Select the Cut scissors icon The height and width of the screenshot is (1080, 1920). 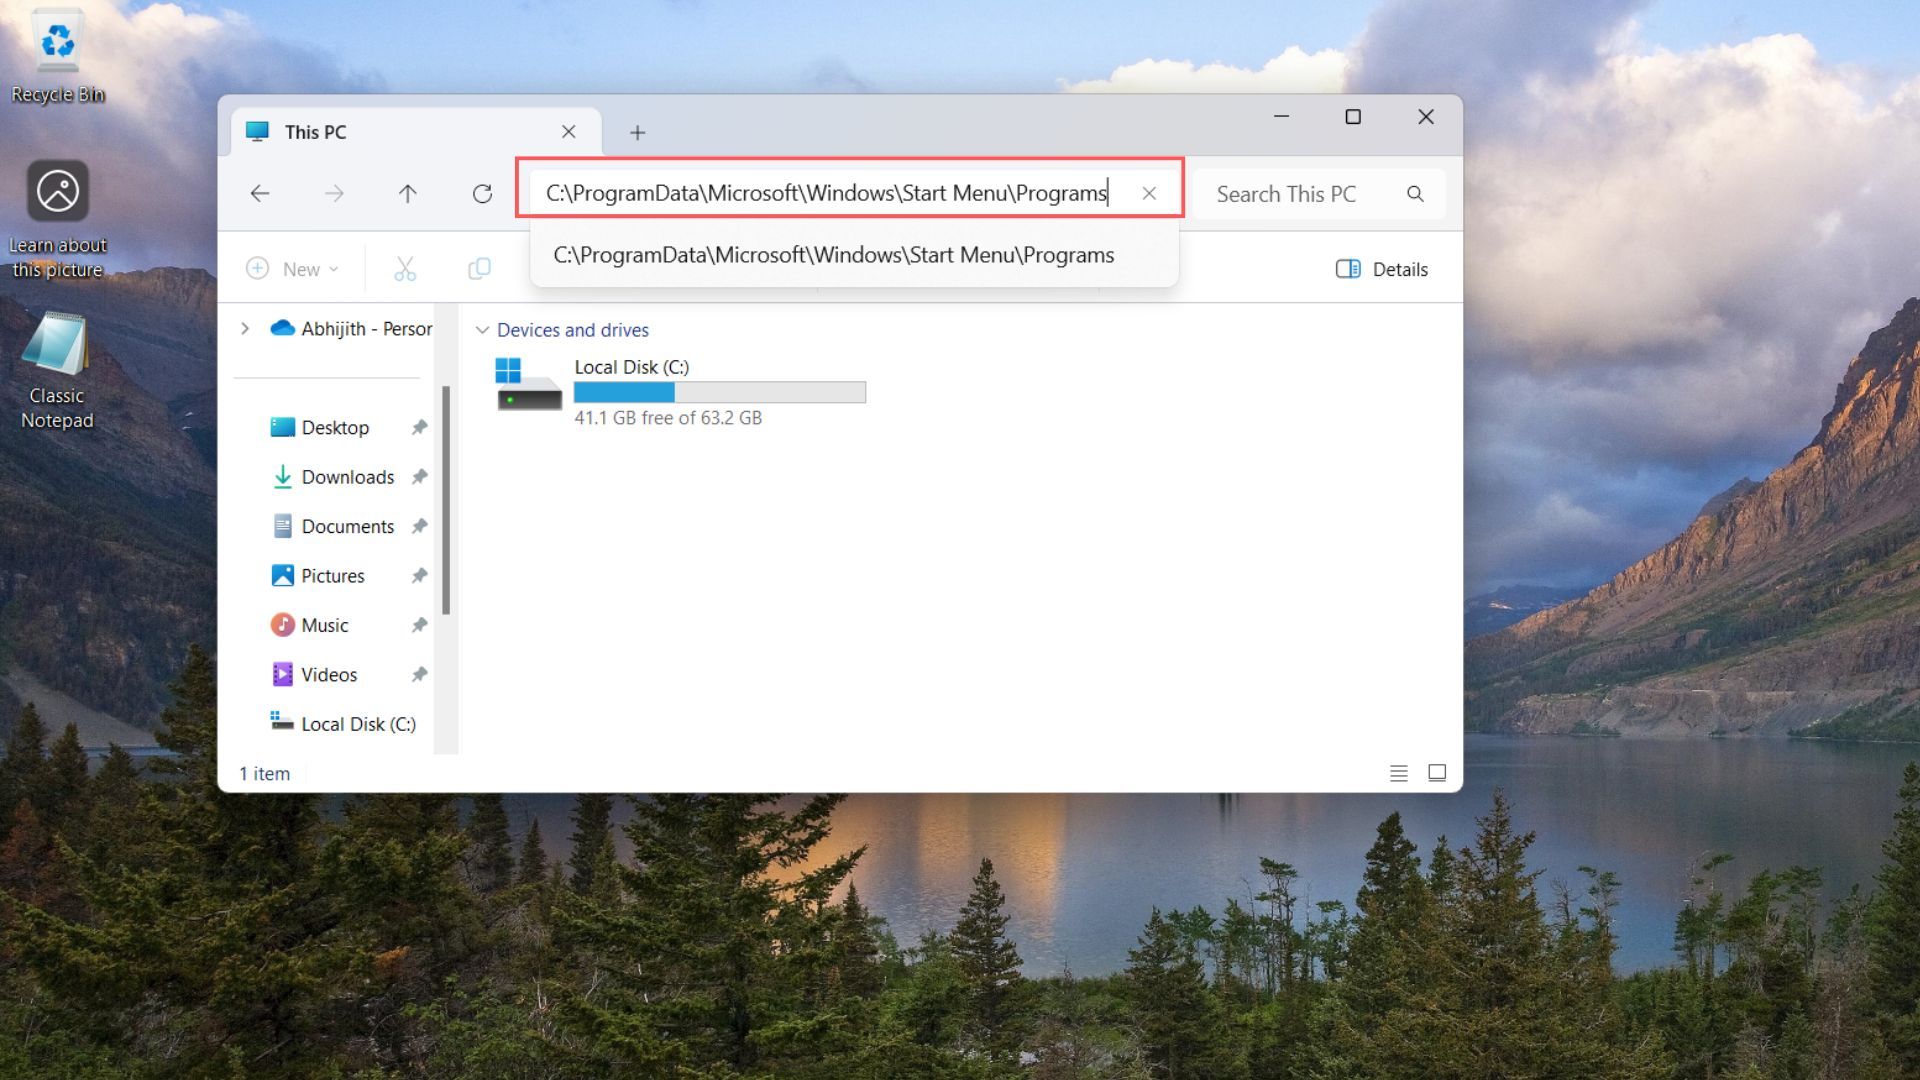coord(404,268)
